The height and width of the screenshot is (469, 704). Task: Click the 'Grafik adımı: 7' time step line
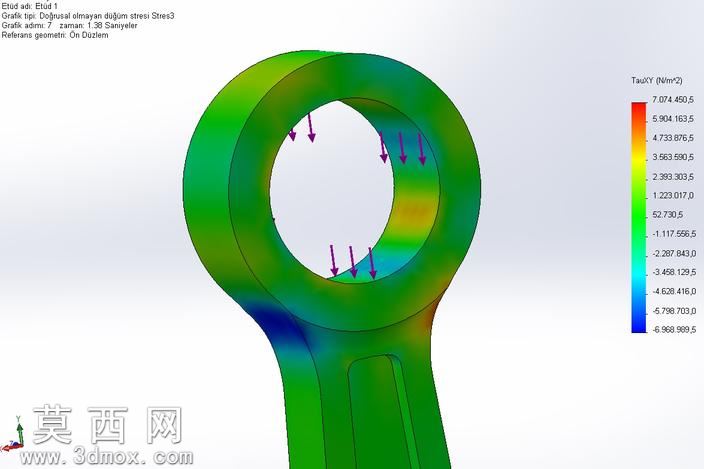pos(69,25)
